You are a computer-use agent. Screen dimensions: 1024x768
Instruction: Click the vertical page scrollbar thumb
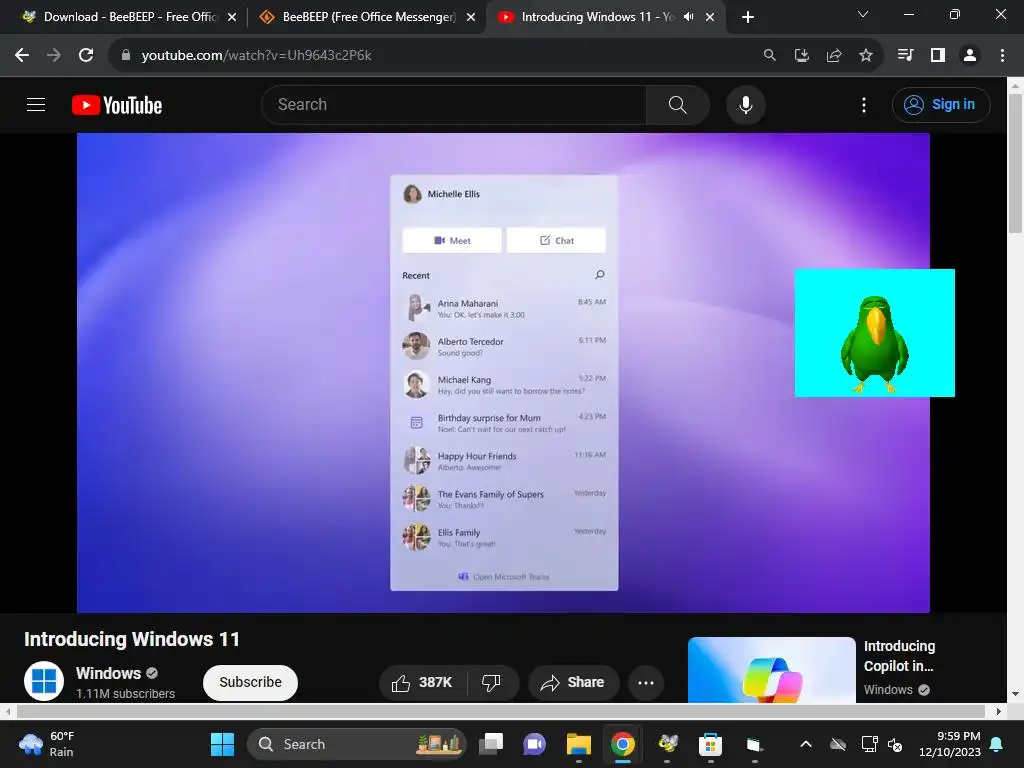tap(1015, 163)
